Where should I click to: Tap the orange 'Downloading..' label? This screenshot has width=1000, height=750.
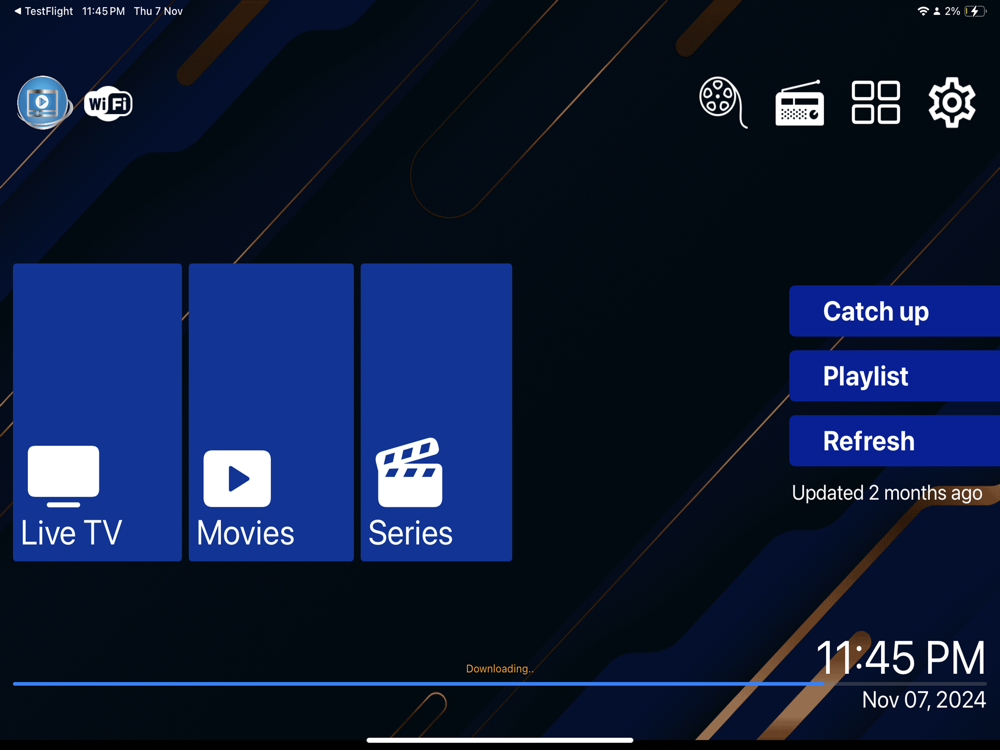[499, 668]
